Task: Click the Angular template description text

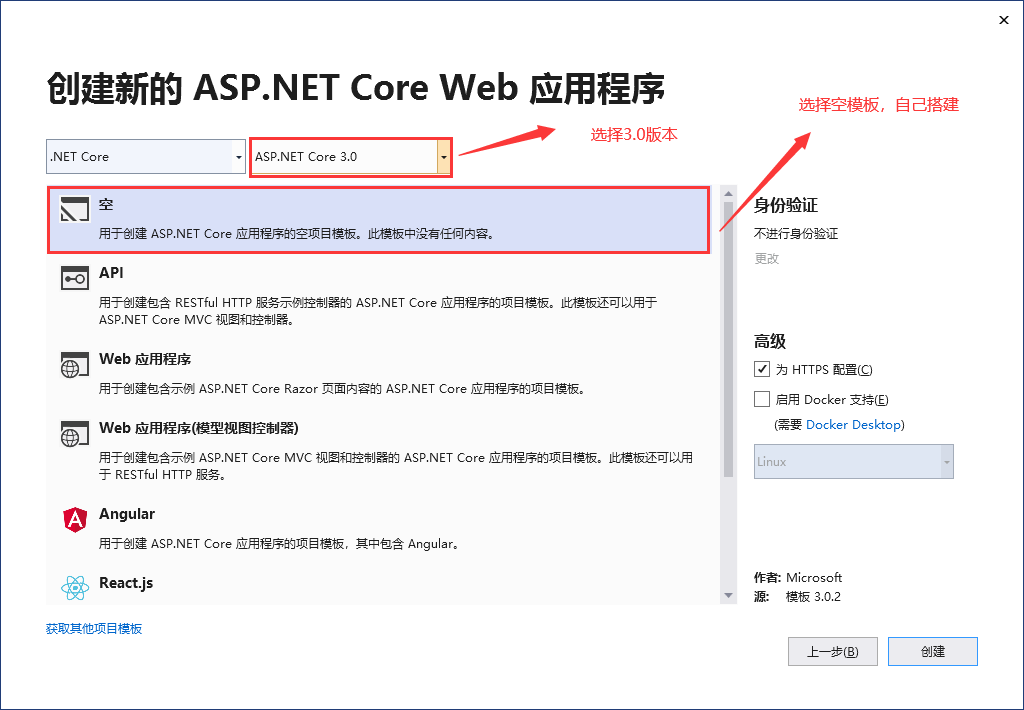Action: coord(280,543)
